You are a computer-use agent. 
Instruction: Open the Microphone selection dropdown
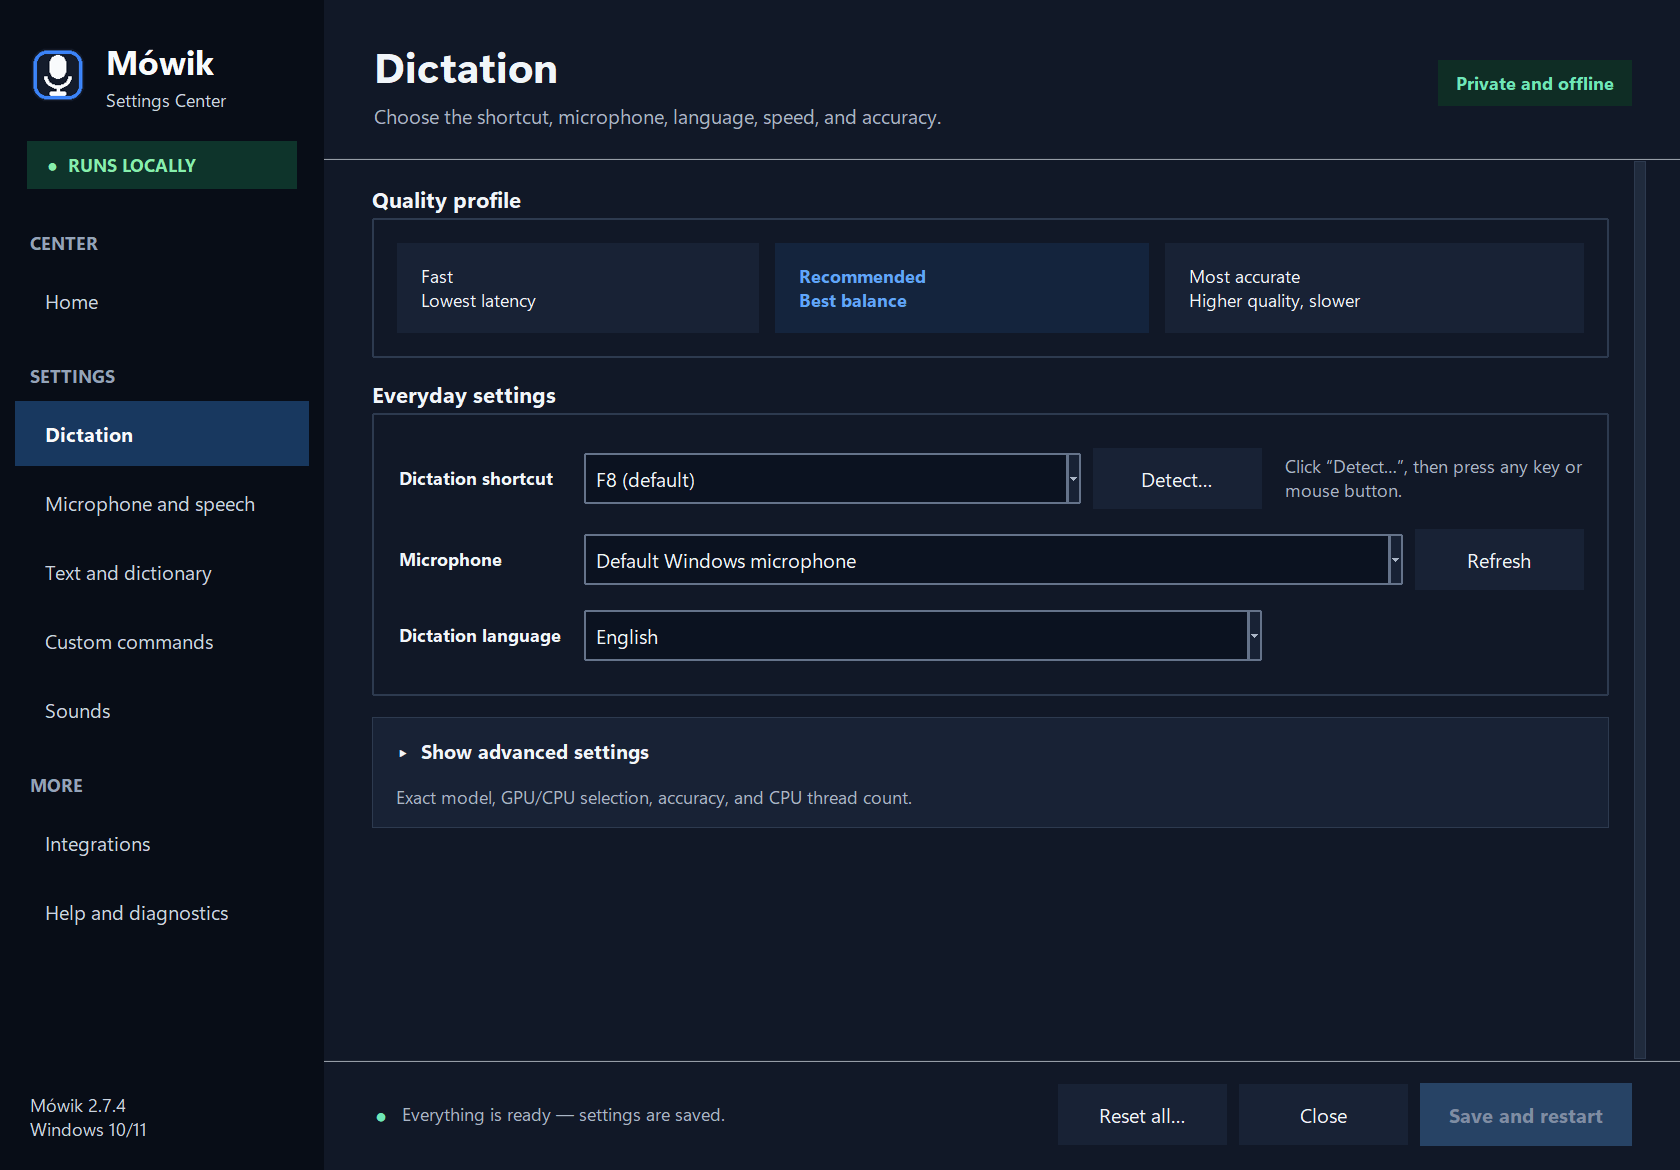tap(993, 560)
